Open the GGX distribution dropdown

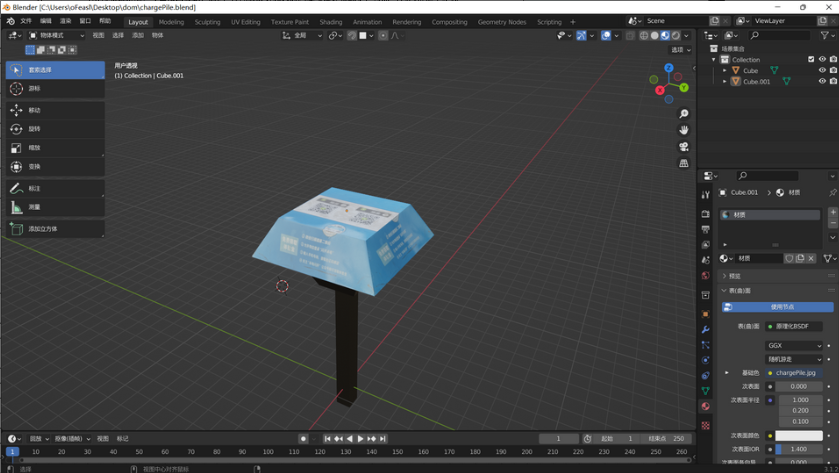[794, 346]
